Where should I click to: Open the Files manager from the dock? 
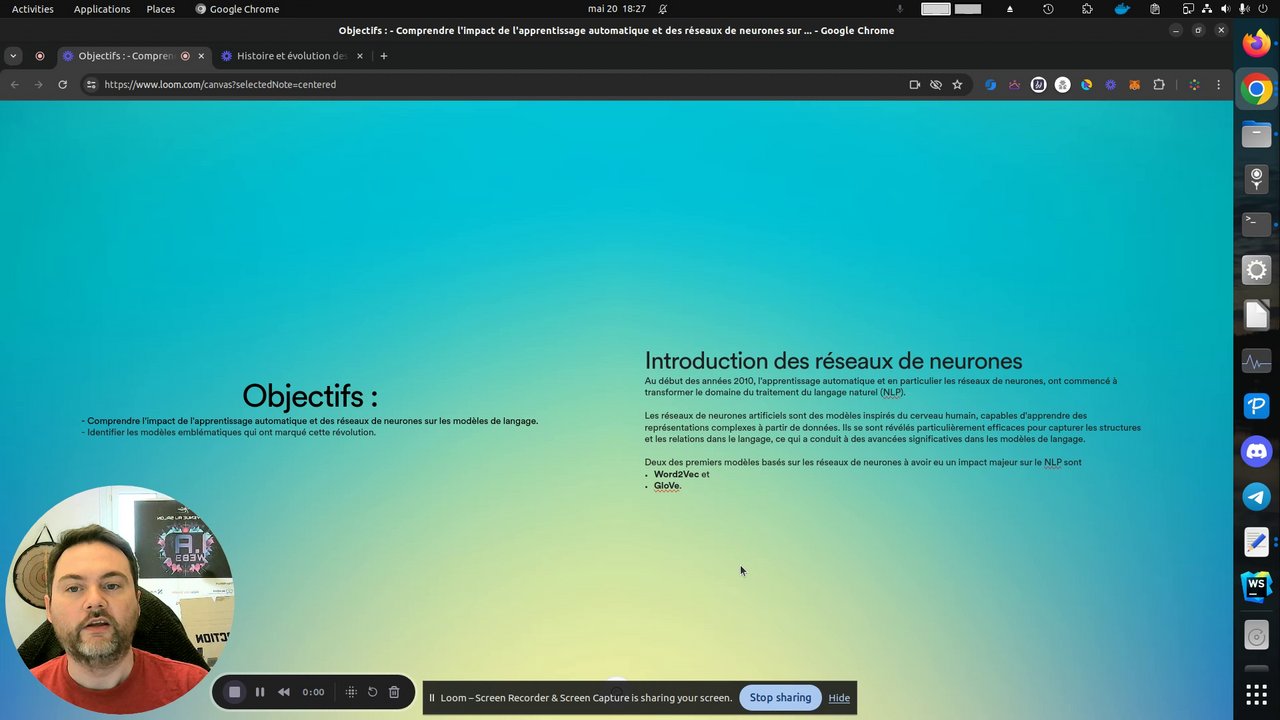pos(1257,134)
